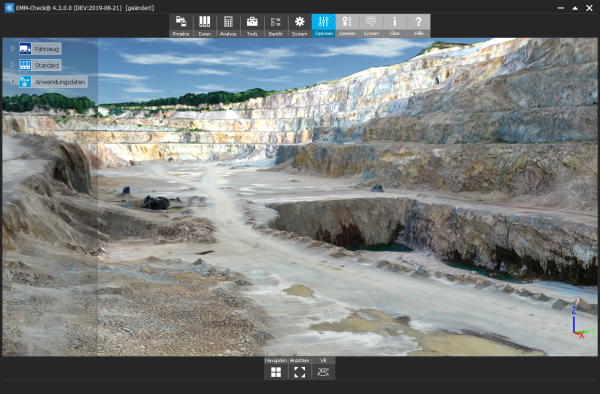
Task: Click the System speech-bubble button
Action: coord(371,26)
